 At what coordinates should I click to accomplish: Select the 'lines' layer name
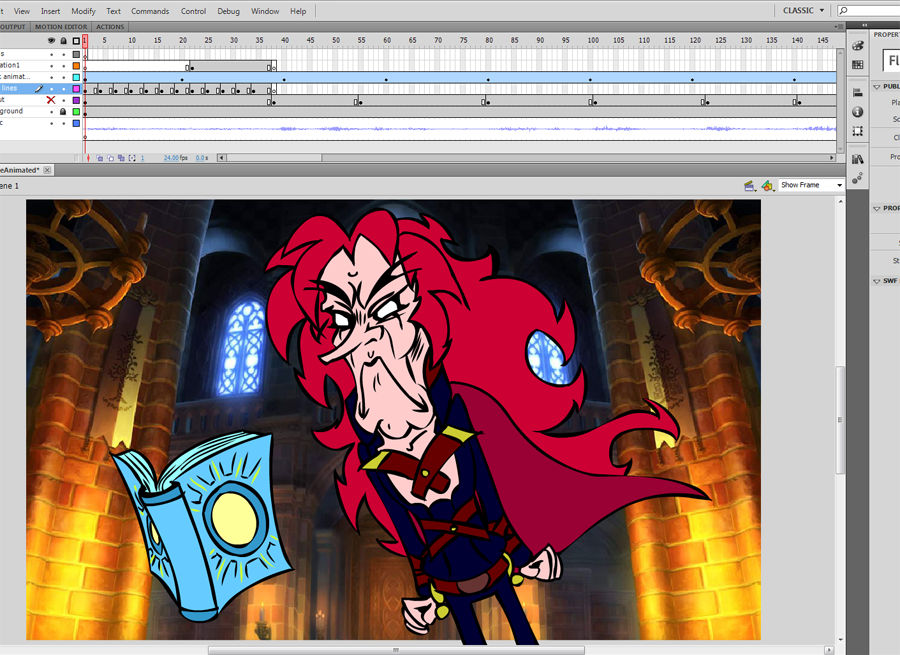point(9,88)
